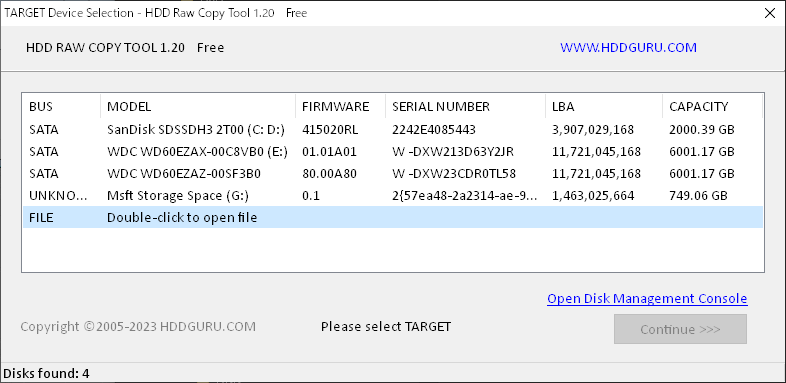Choose the WDC WD60EZAZ-00SF3B0 drive row

click(x=393, y=174)
